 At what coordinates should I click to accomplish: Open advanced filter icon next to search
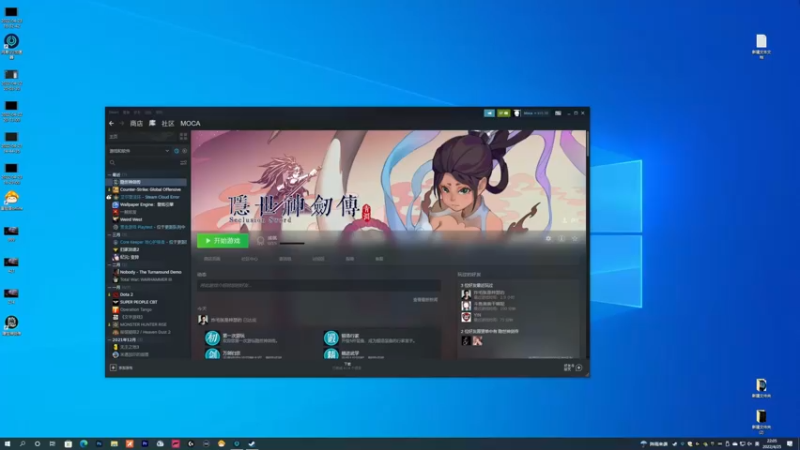click(x=183, y=163)
